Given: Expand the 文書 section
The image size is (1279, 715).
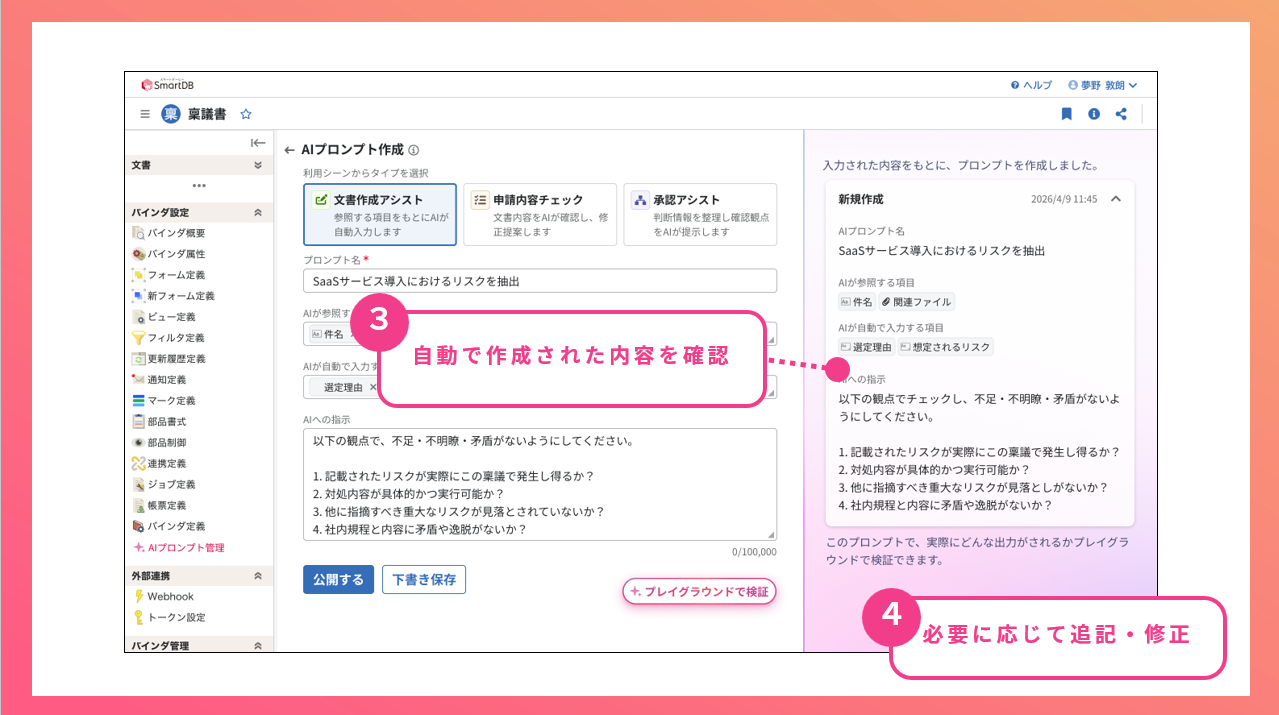Looking at the screenshot, I should 257,165.
